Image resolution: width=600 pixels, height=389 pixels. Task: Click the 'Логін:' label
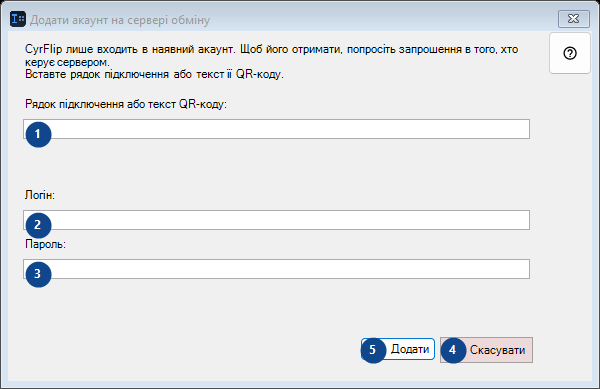pyautogui.click(x=40, y=195)
